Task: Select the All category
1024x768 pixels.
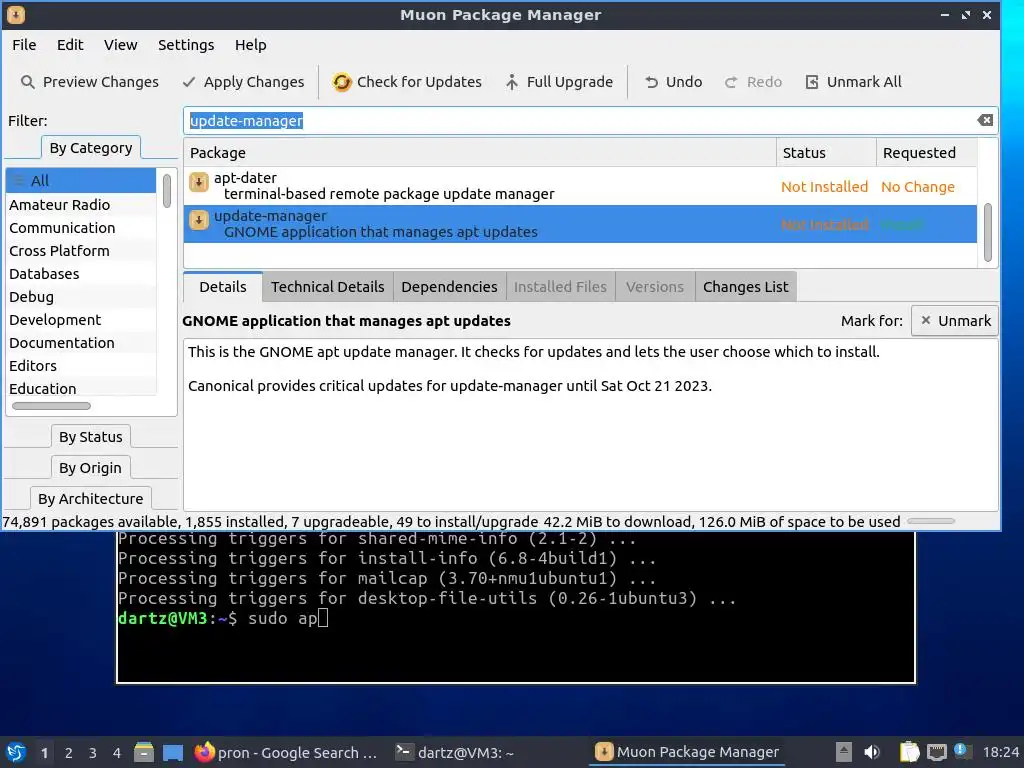Action: (x=81, y=181)
